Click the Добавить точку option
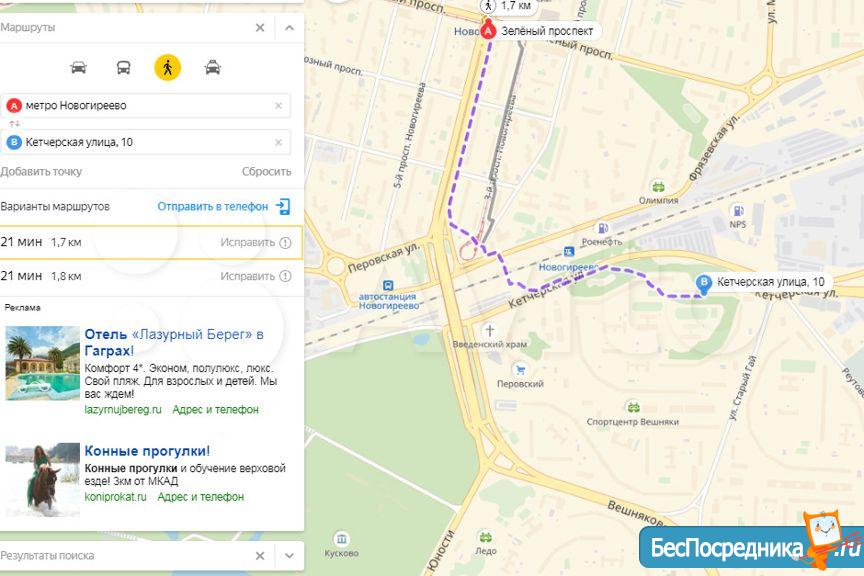 (x=41, y=171)
